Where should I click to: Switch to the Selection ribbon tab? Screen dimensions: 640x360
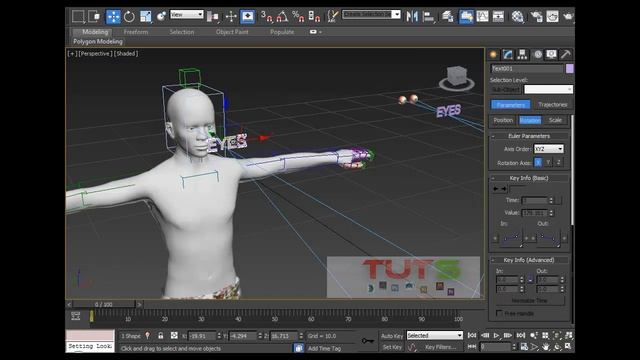click(182, 32)
